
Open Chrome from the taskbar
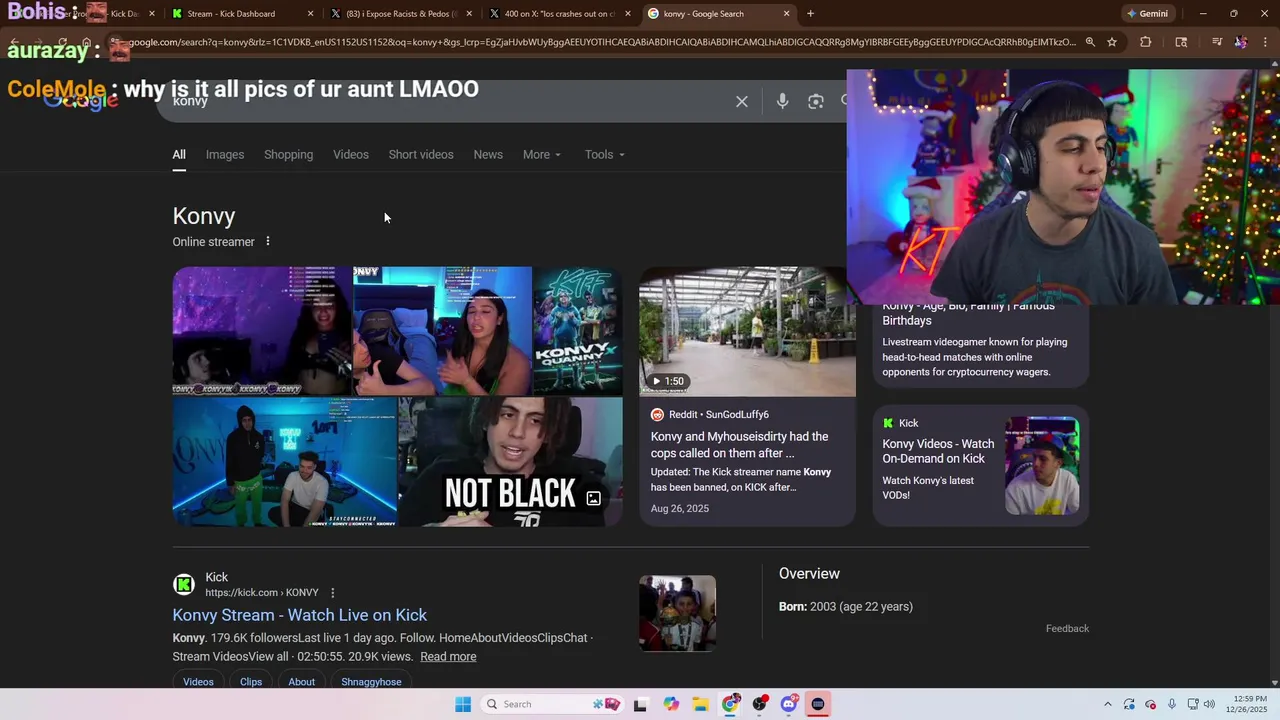pos(731,704)
